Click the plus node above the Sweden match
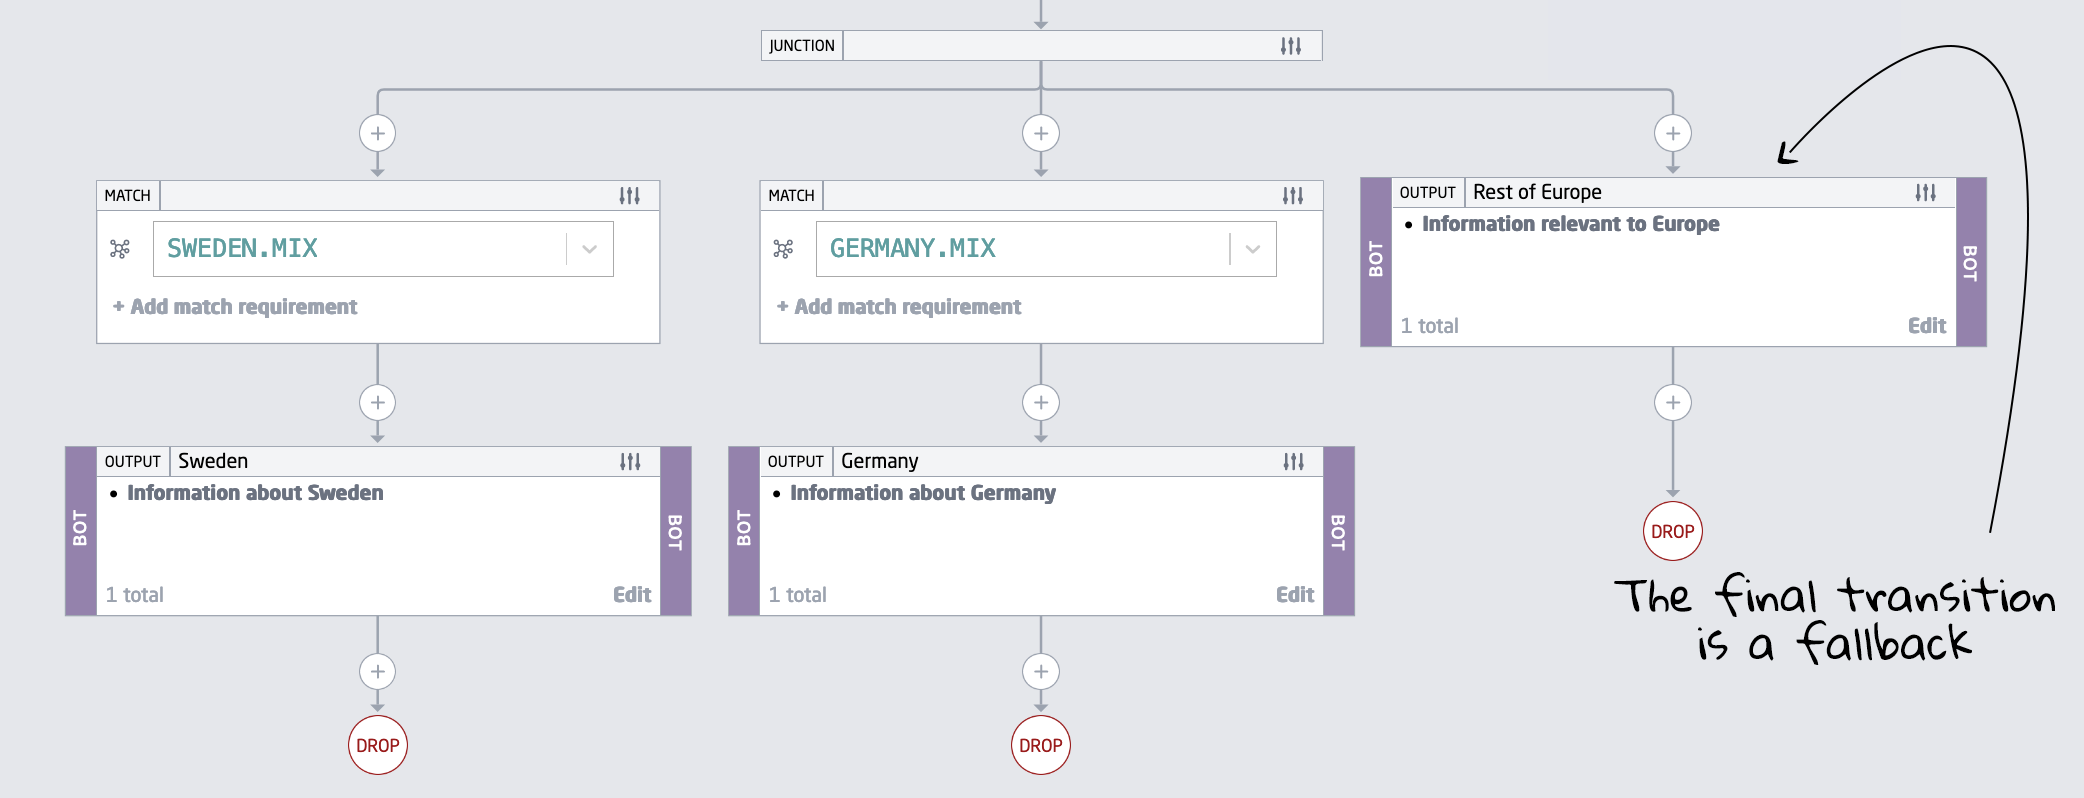Screen dimensions: 2084x798 [x=378, y=133]
